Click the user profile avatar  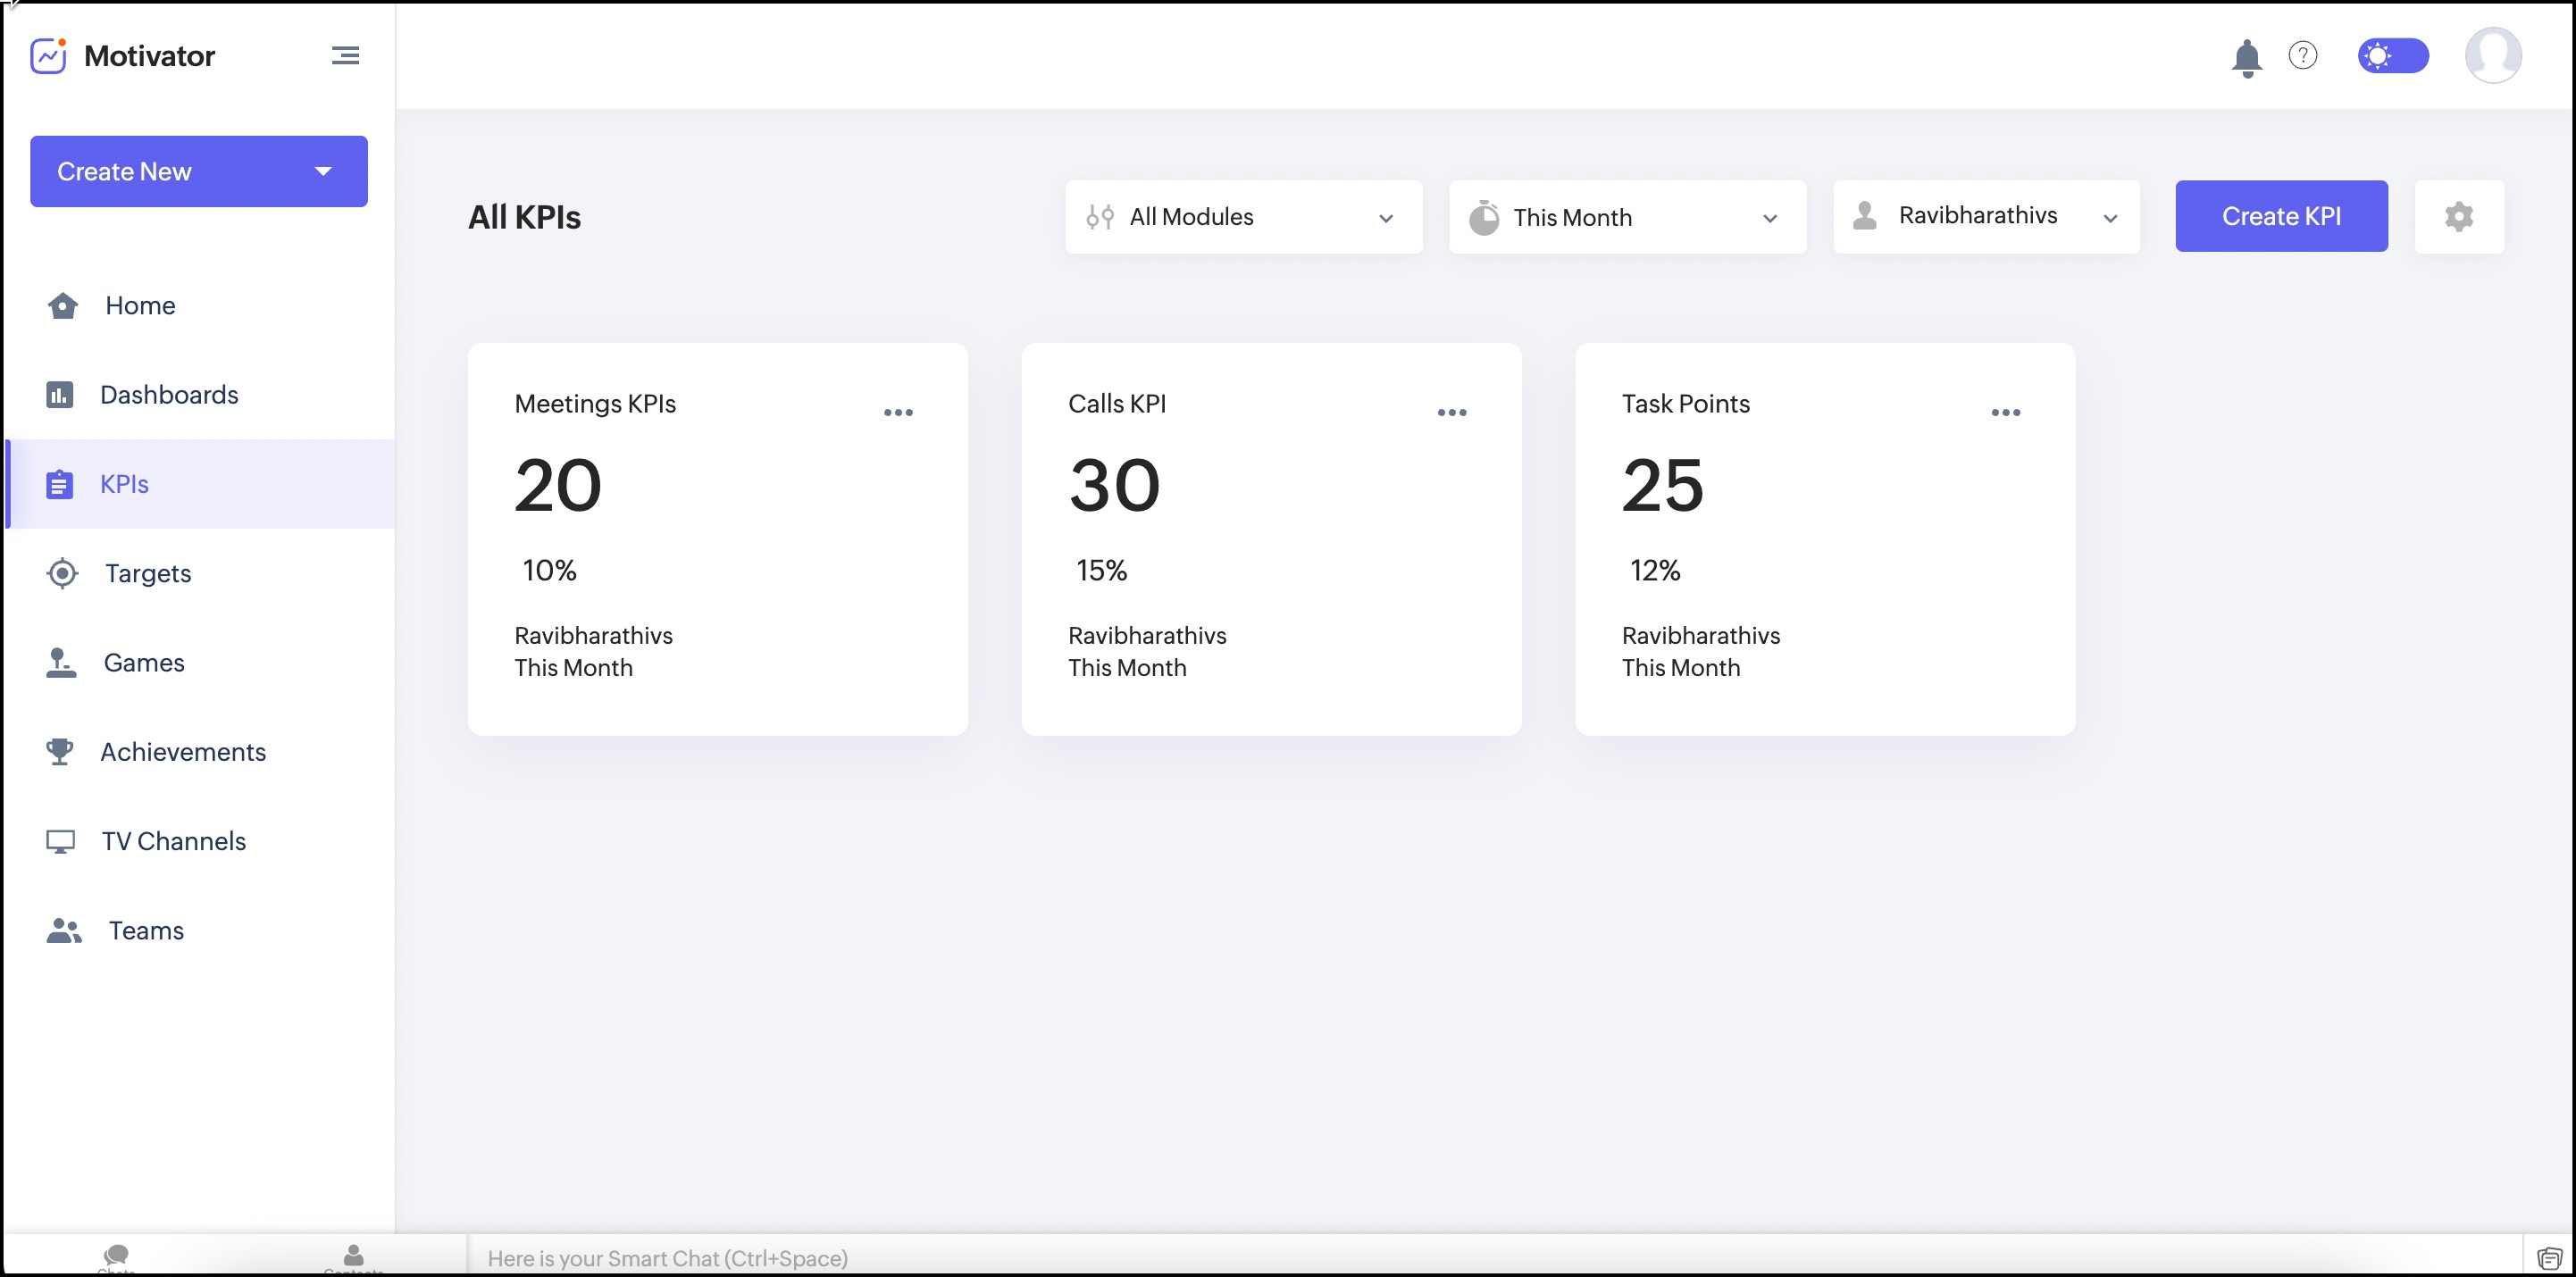point(2492,55)
